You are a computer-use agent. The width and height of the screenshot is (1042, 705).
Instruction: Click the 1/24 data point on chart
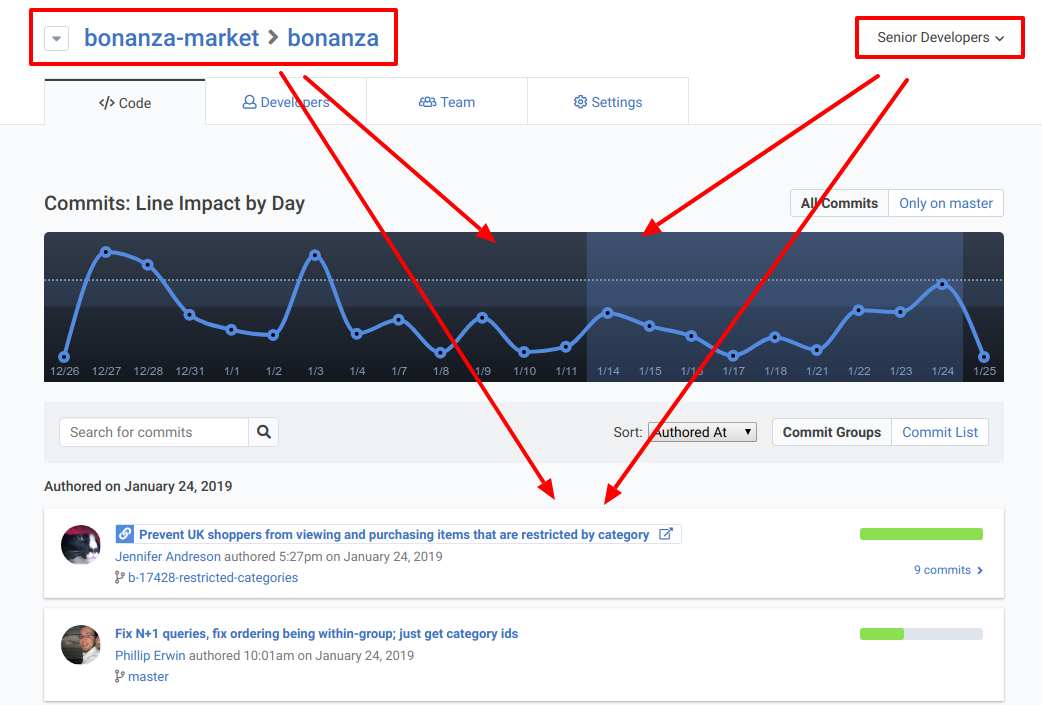[942, 284]
